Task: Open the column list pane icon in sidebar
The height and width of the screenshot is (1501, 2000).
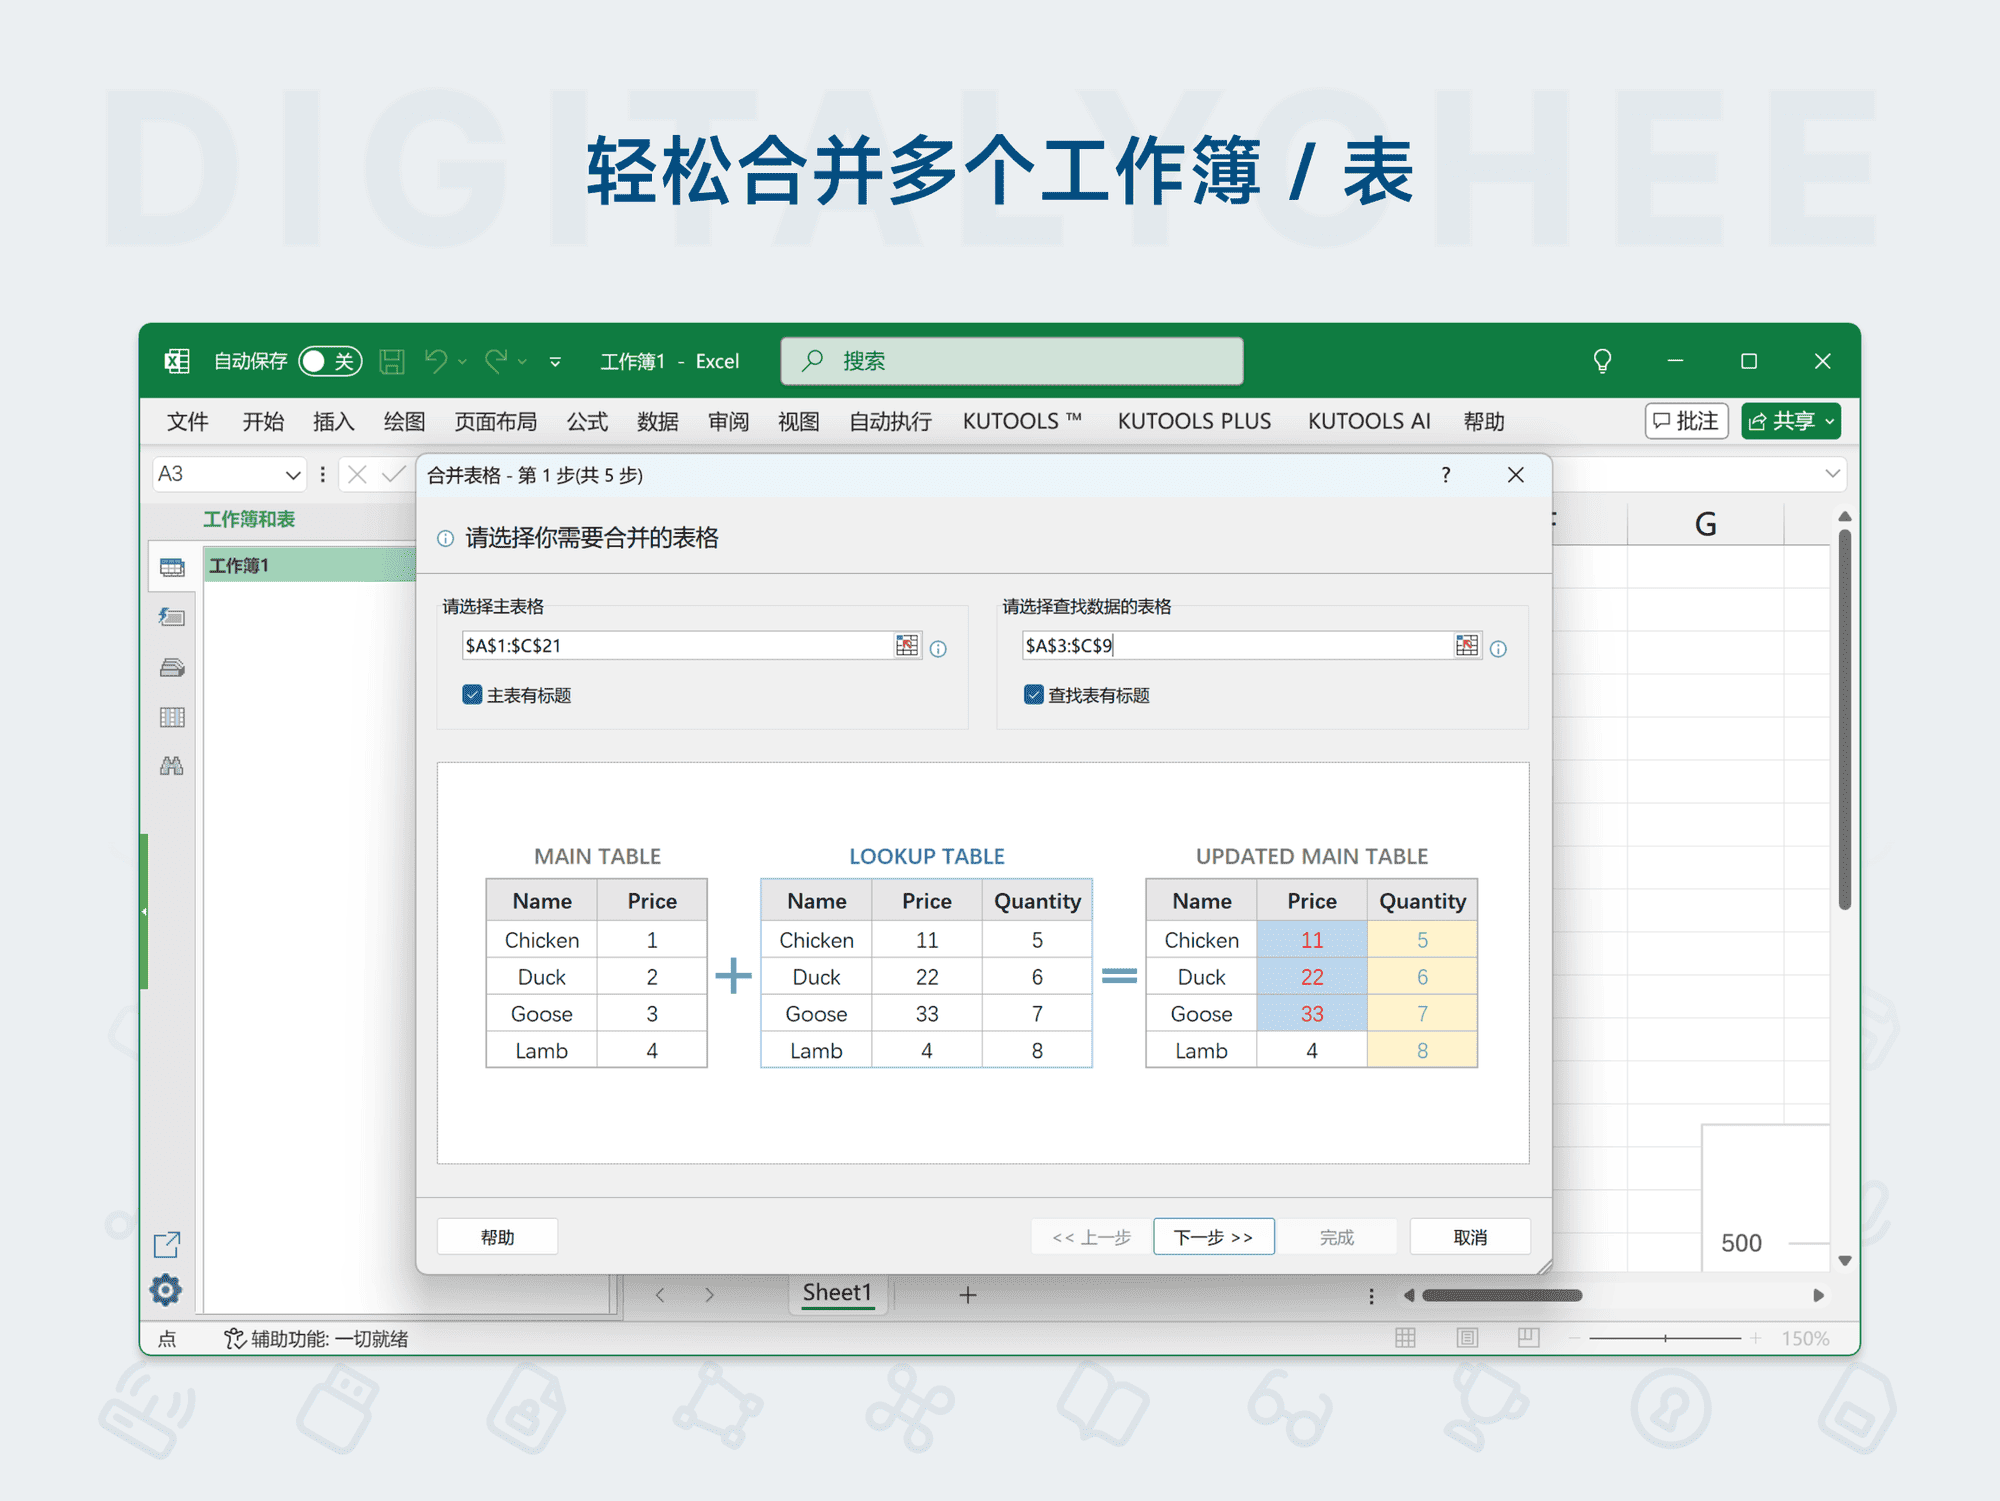Action: click(172, 717)
